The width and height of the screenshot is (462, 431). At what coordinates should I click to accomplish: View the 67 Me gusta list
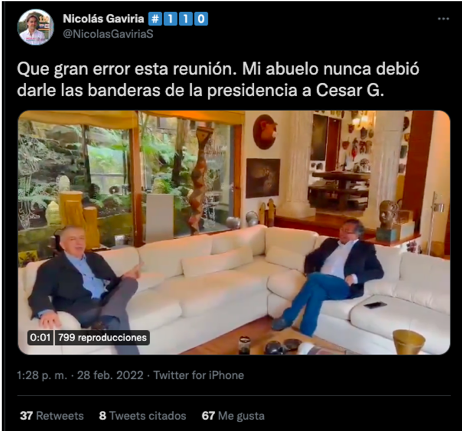[233, 416]
